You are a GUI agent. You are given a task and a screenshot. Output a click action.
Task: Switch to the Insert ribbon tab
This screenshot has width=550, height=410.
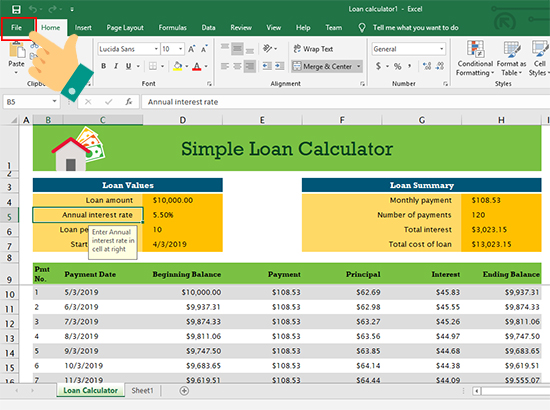coord(83,27)
